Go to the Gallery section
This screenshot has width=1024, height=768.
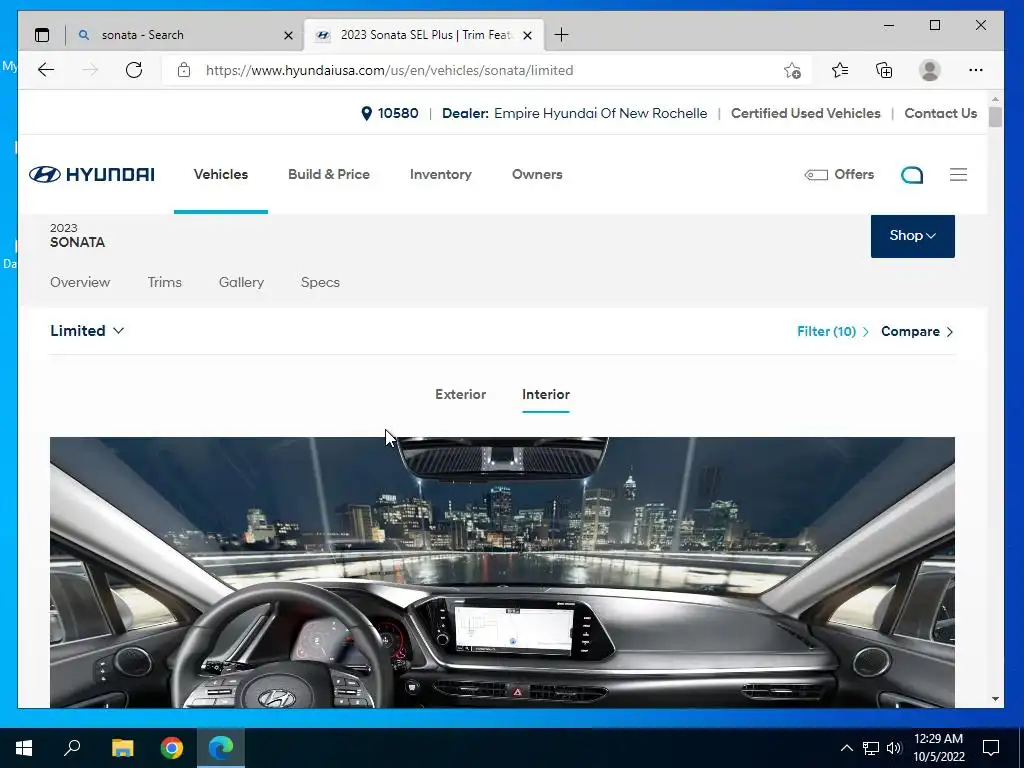pyautogui.click(x=241, y=282)
